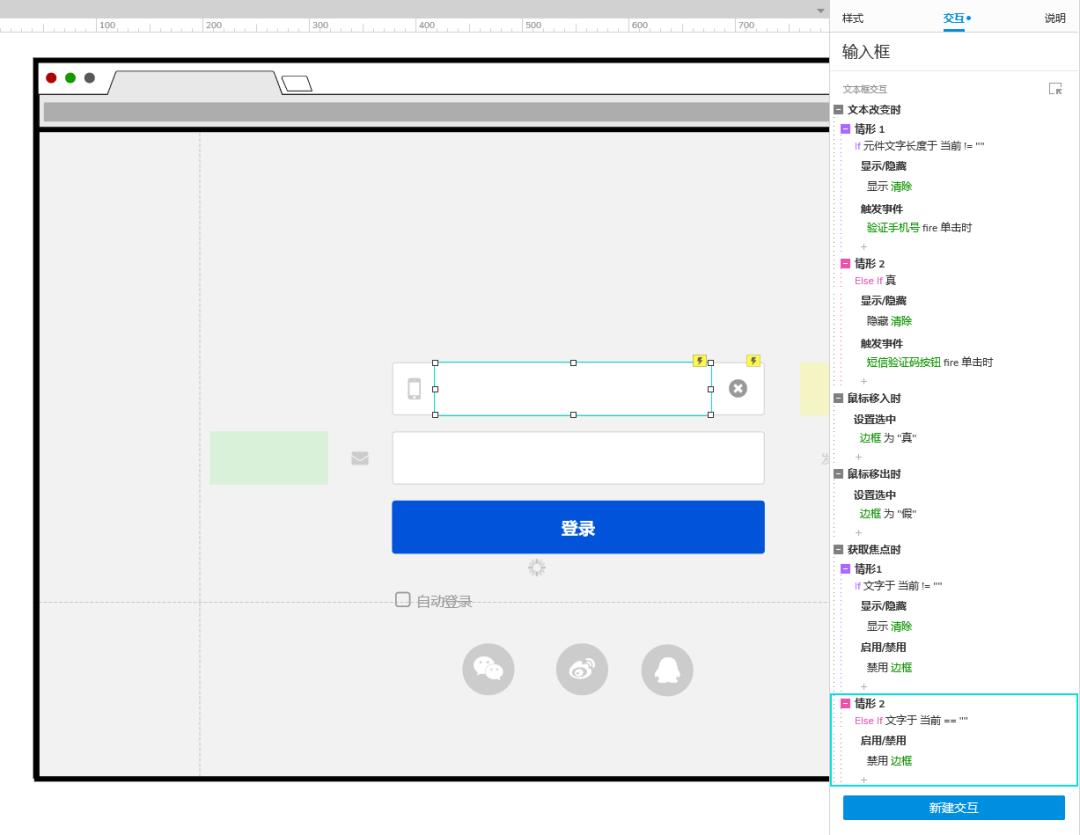1080x835 pixels.
Task: Click the loading spinner icon below 登录
Action: 537,567
